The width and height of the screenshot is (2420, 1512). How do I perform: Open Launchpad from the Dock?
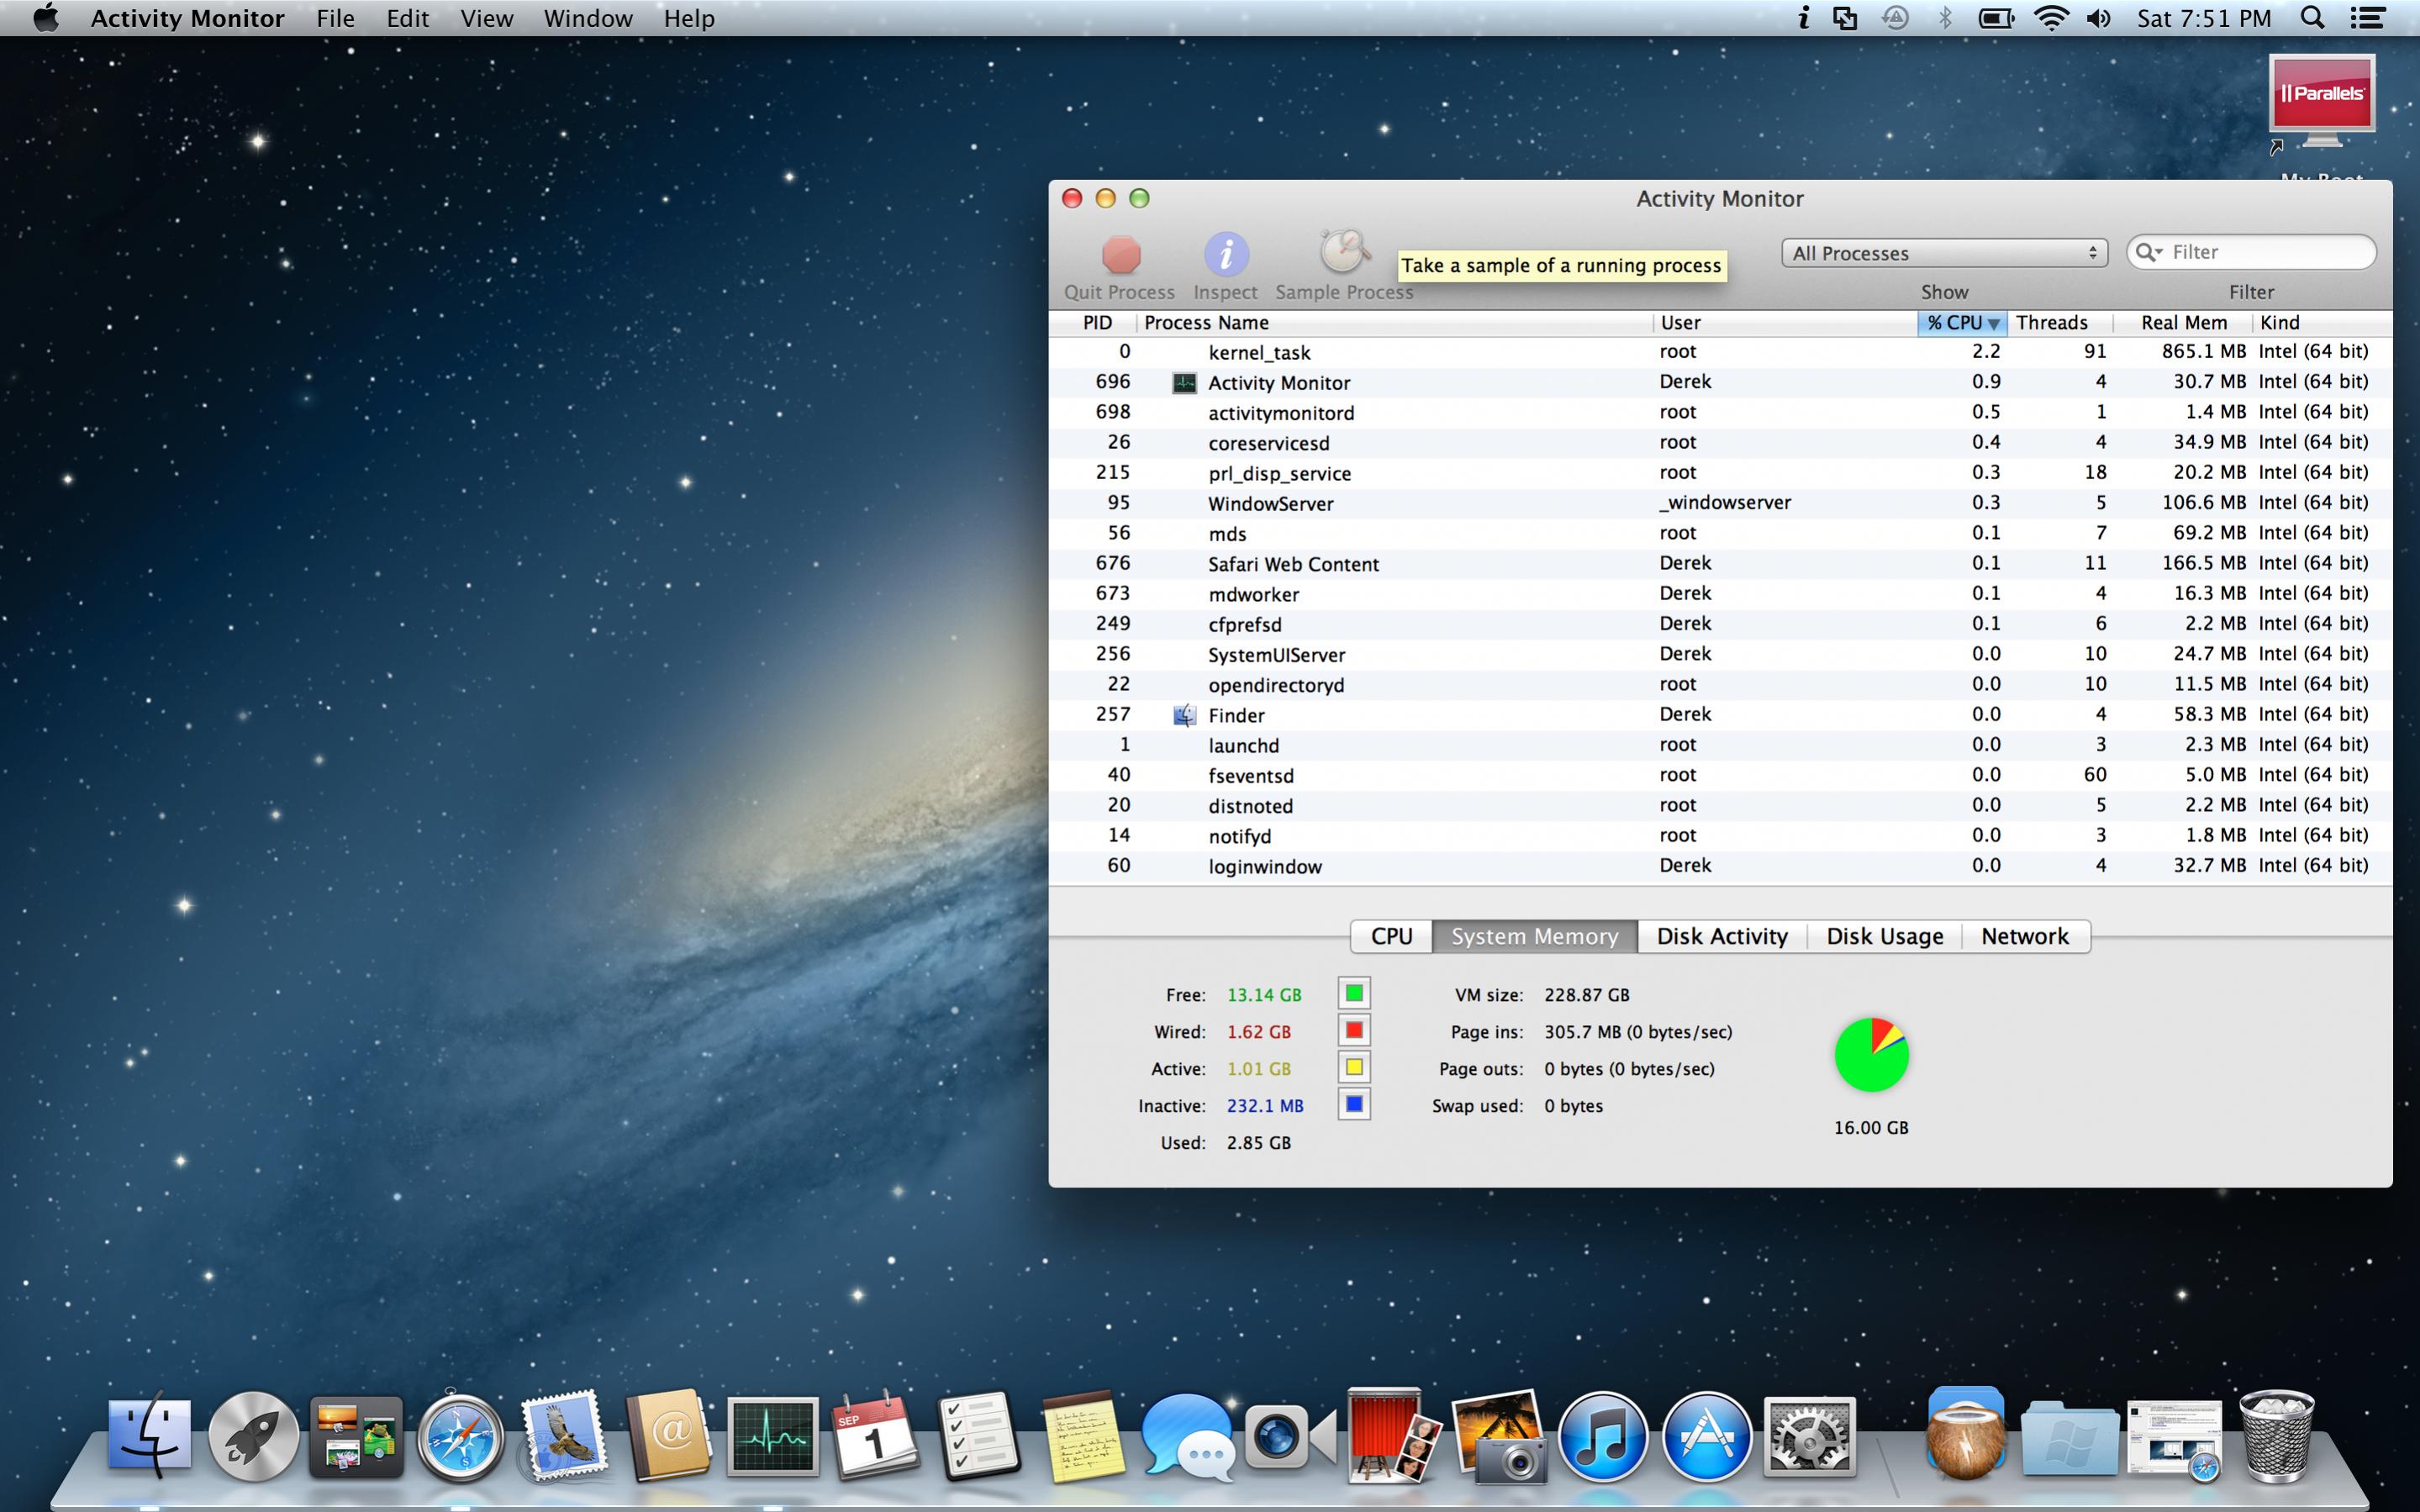click(x=253, y=1436)
